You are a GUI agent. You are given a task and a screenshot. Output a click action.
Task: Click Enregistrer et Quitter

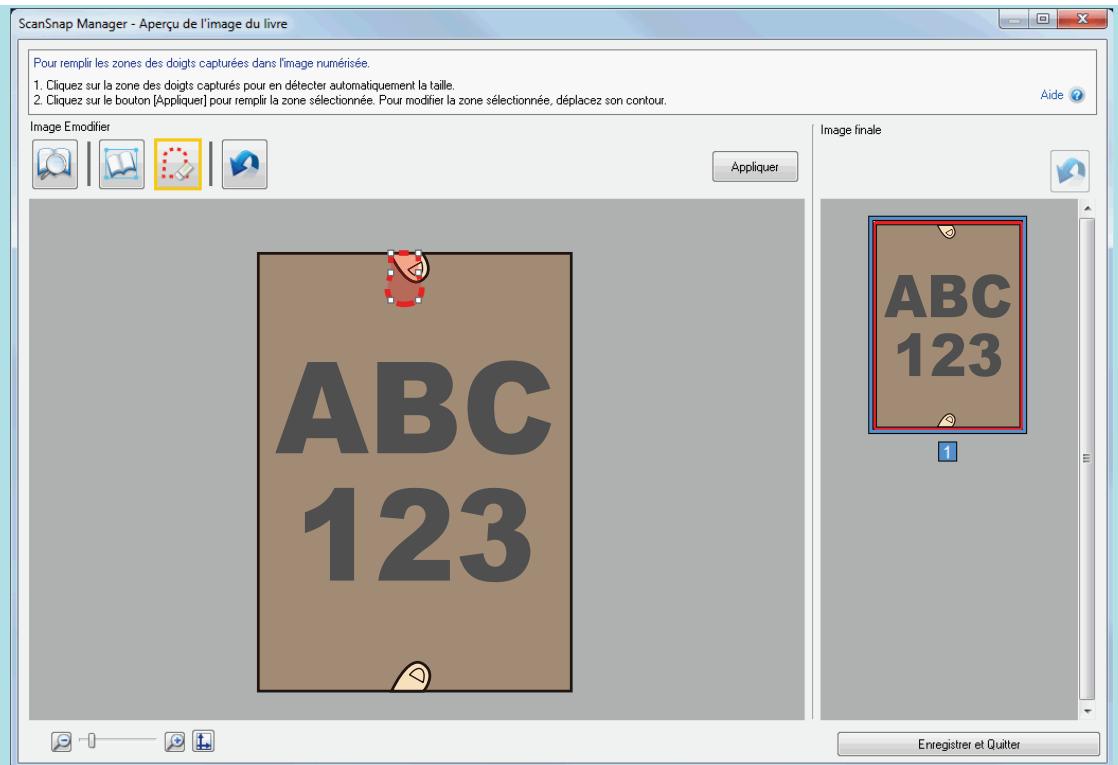pos(968,744)
